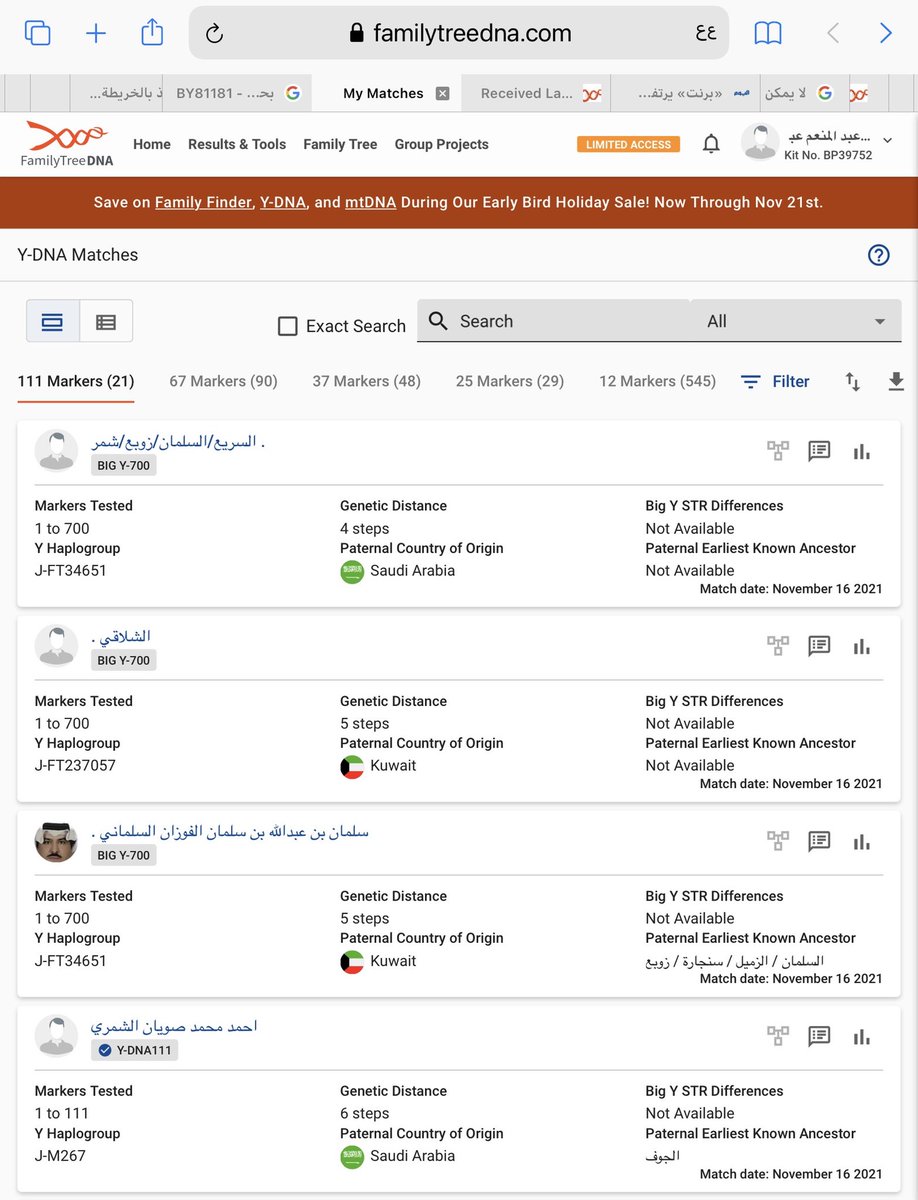The image size is (918, 1200).
Task: Open the Family Tree menu
Action: (x=340, y=144)
